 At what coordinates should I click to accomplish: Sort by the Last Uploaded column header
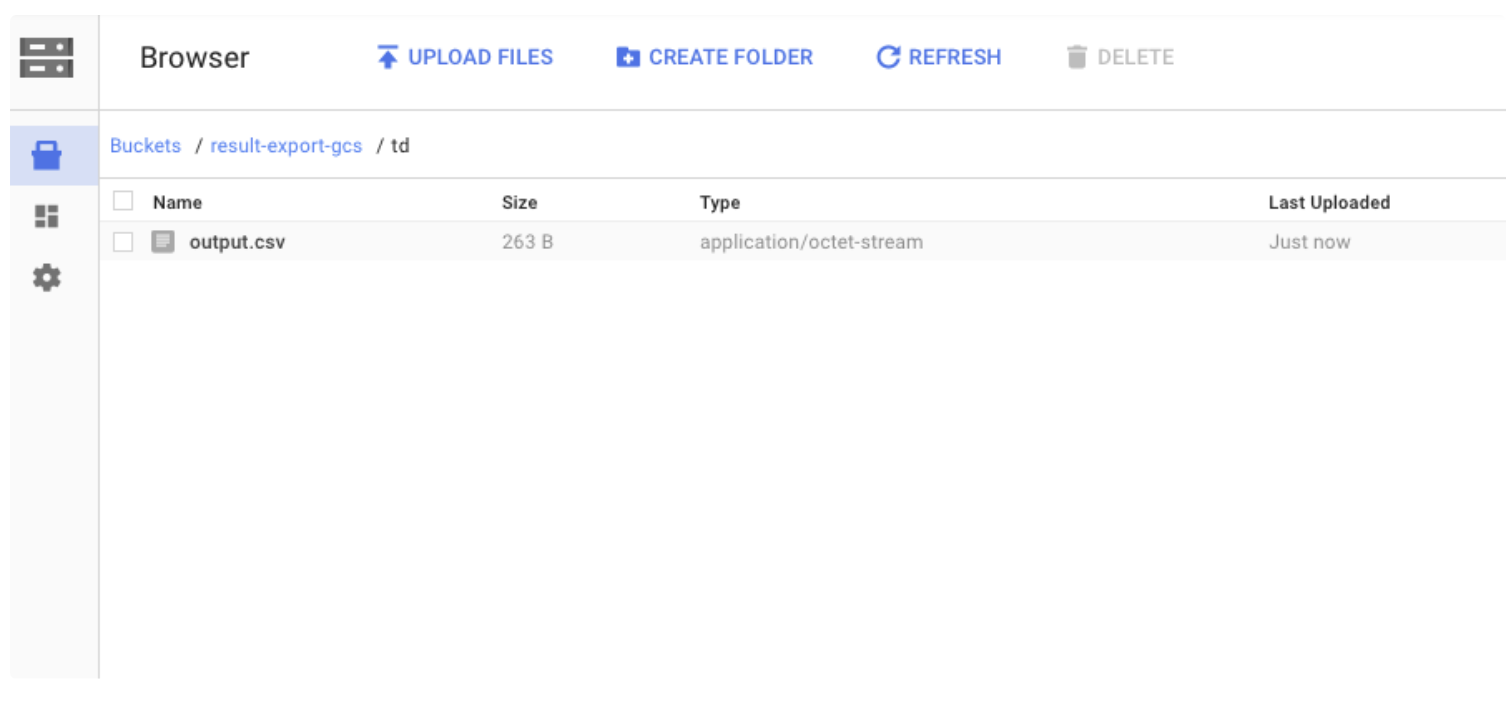pos(1328,202)
